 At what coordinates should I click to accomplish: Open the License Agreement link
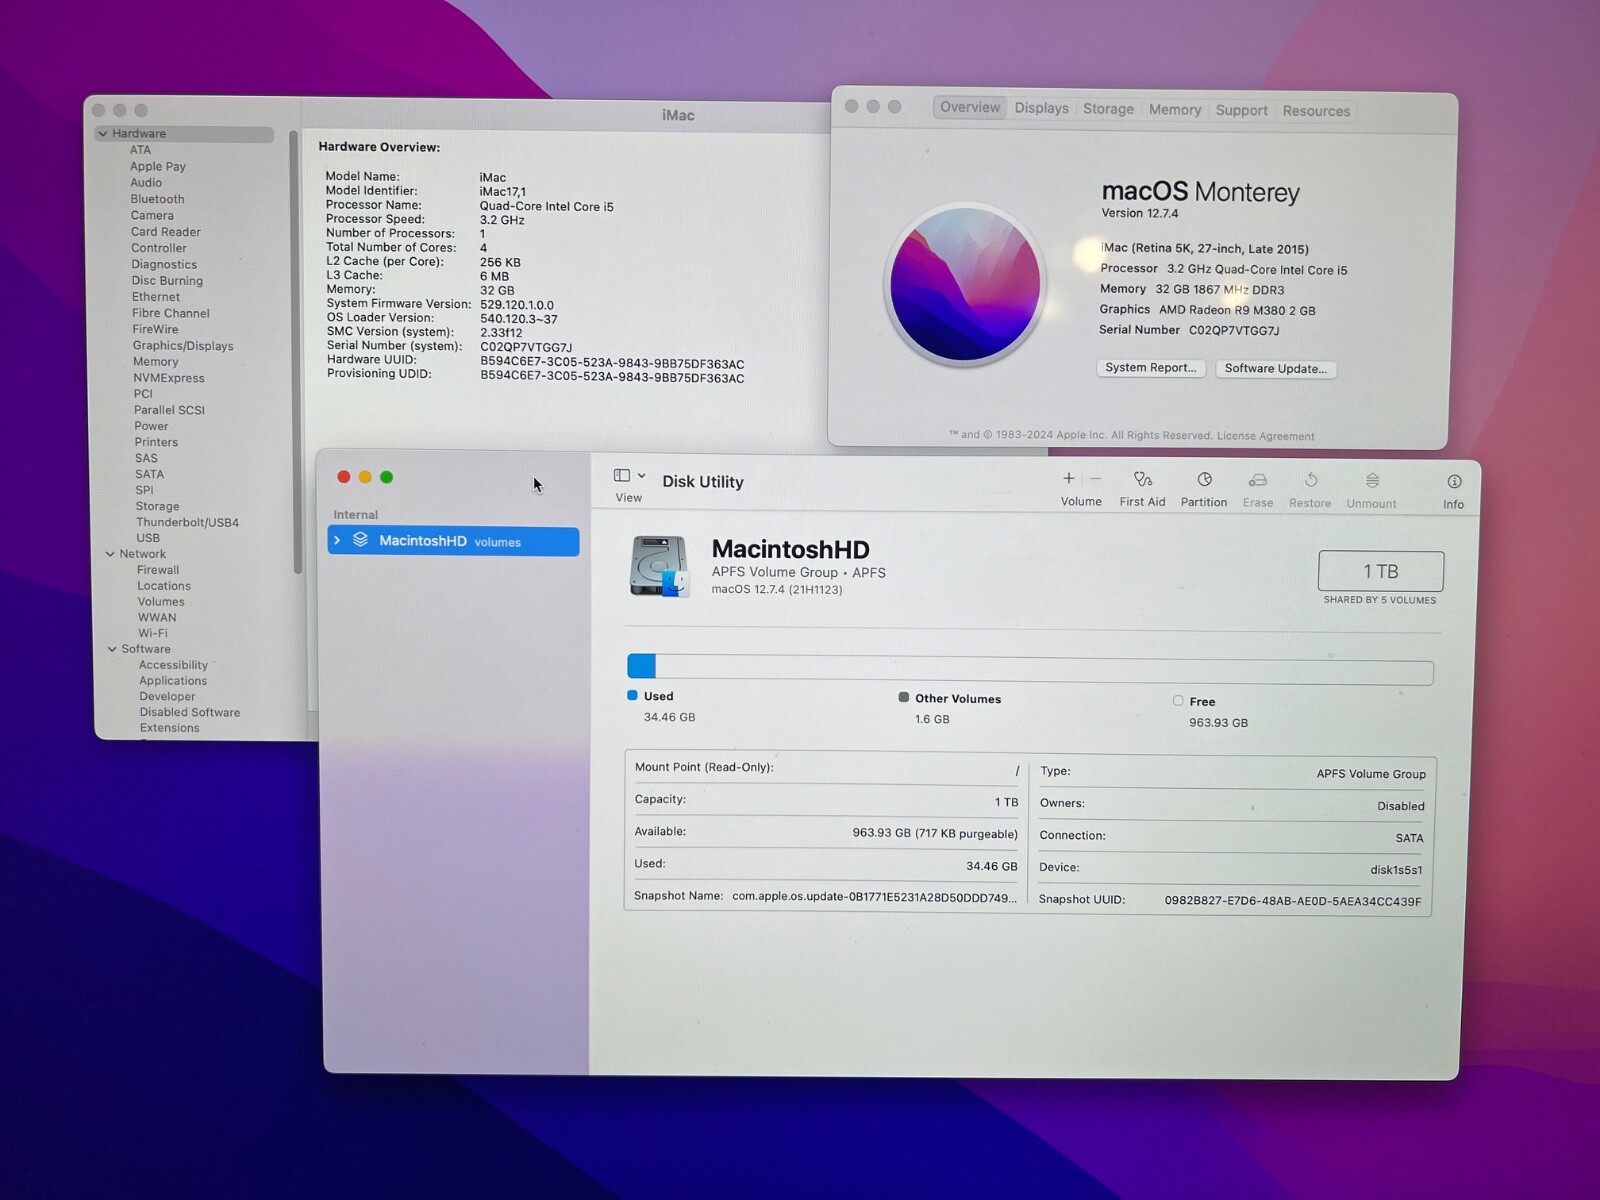click(x=1266, y=436)
